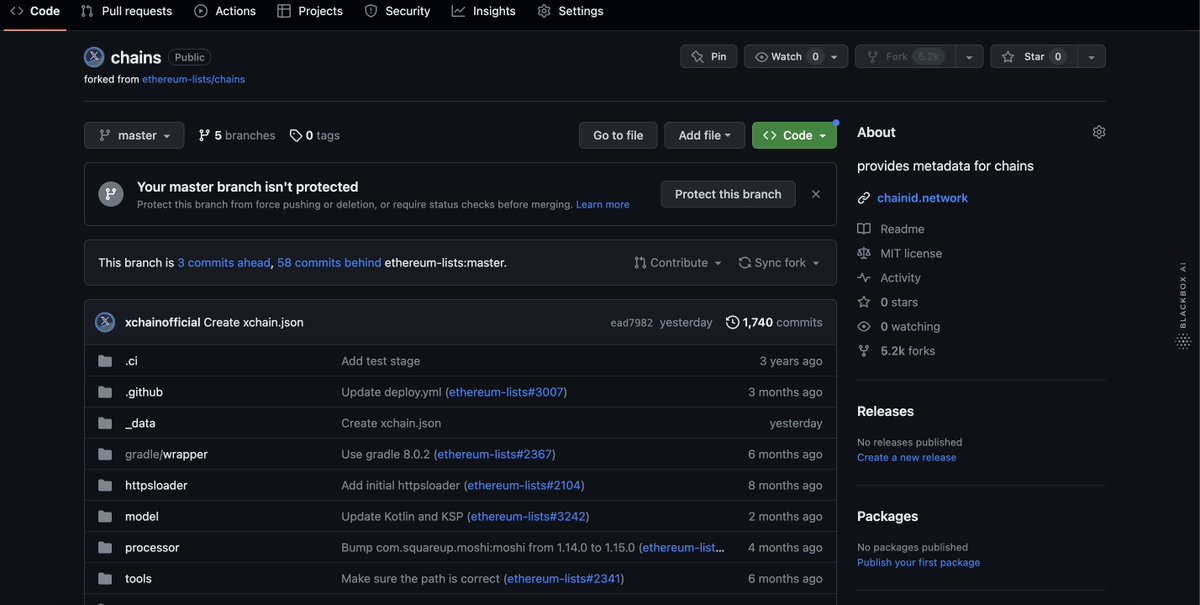Click the Watch button
1200x605 pixels.
[787, 57]
